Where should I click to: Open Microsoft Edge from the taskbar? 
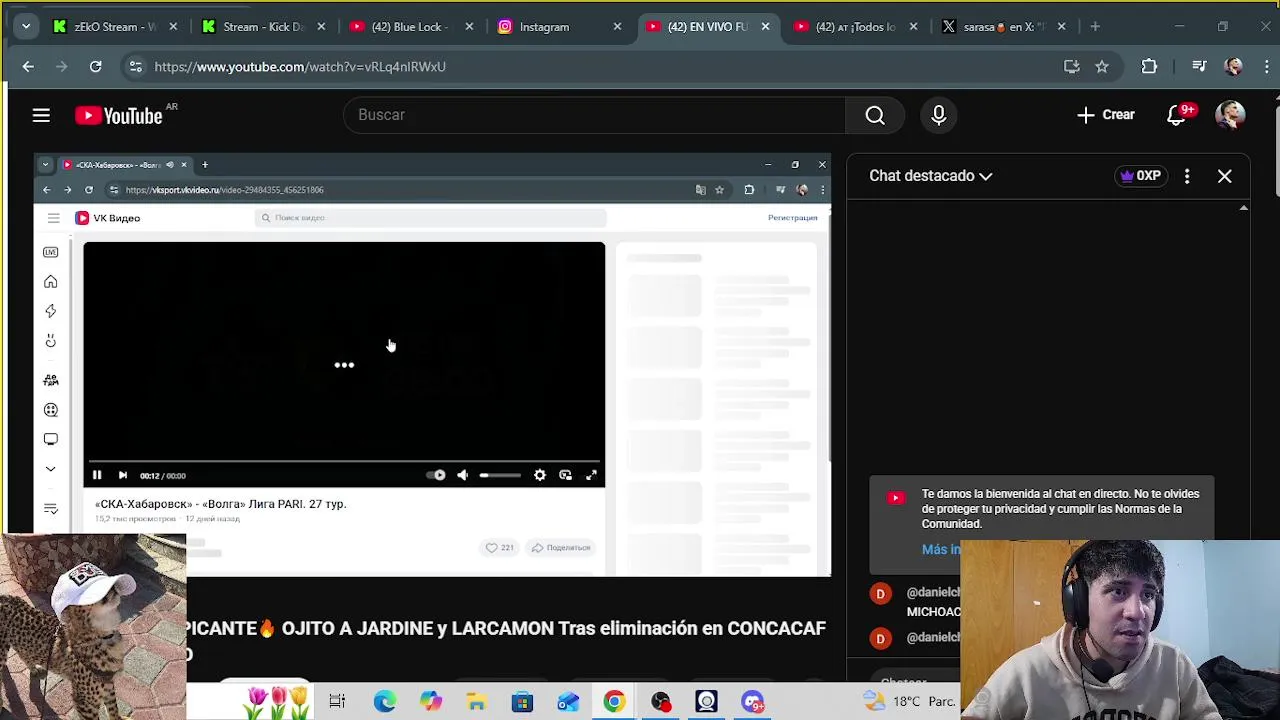click(384, 702)
